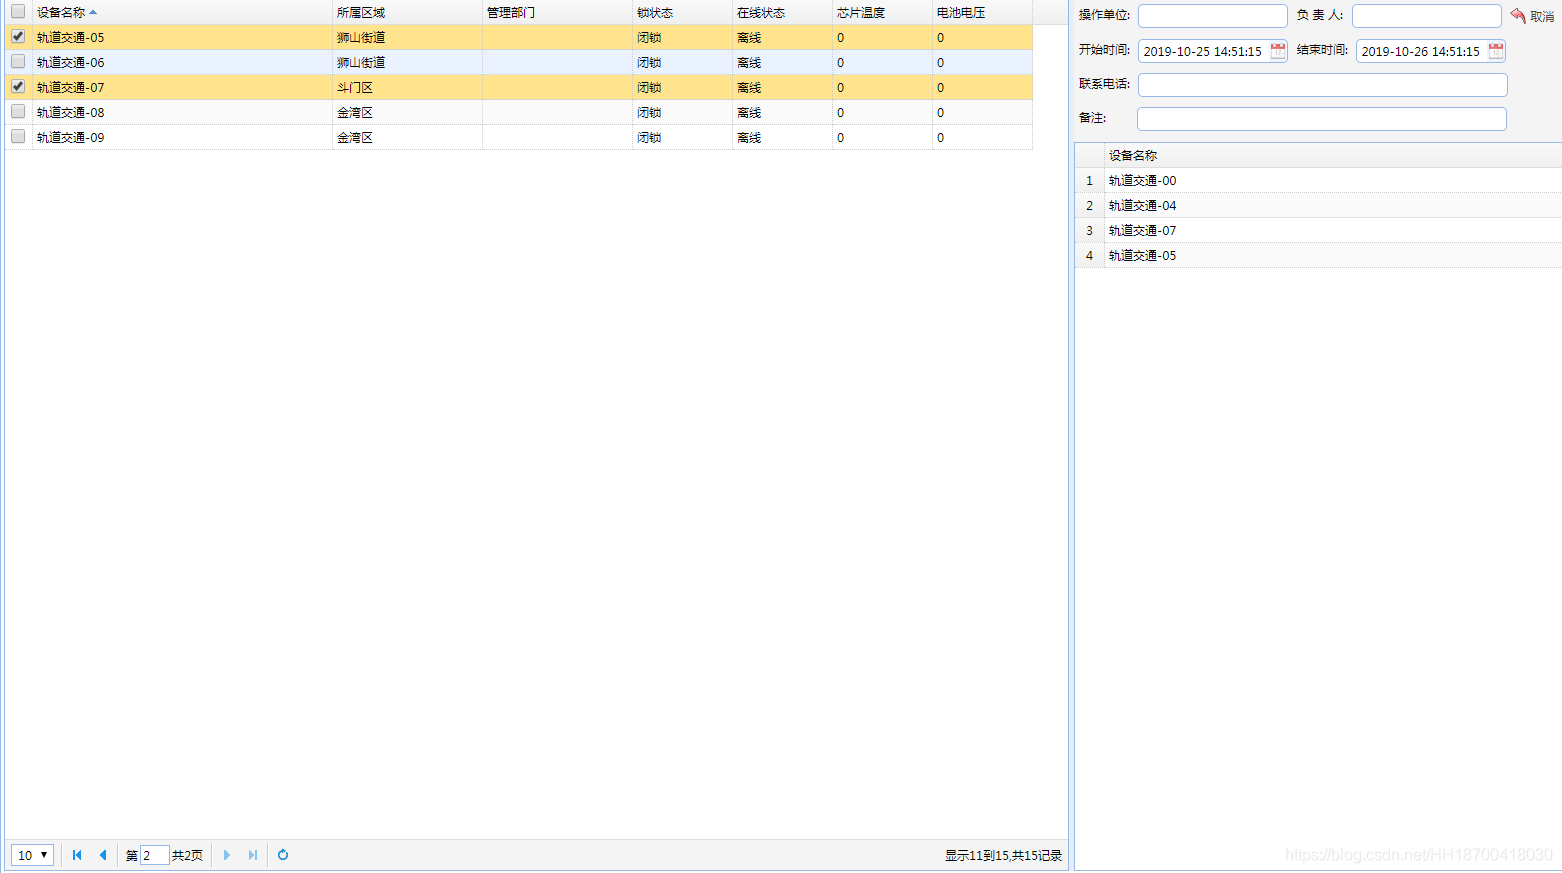Click 金湾区 cell in 轨道交通-08 row
1562x873 pixels.
(407, 113)
